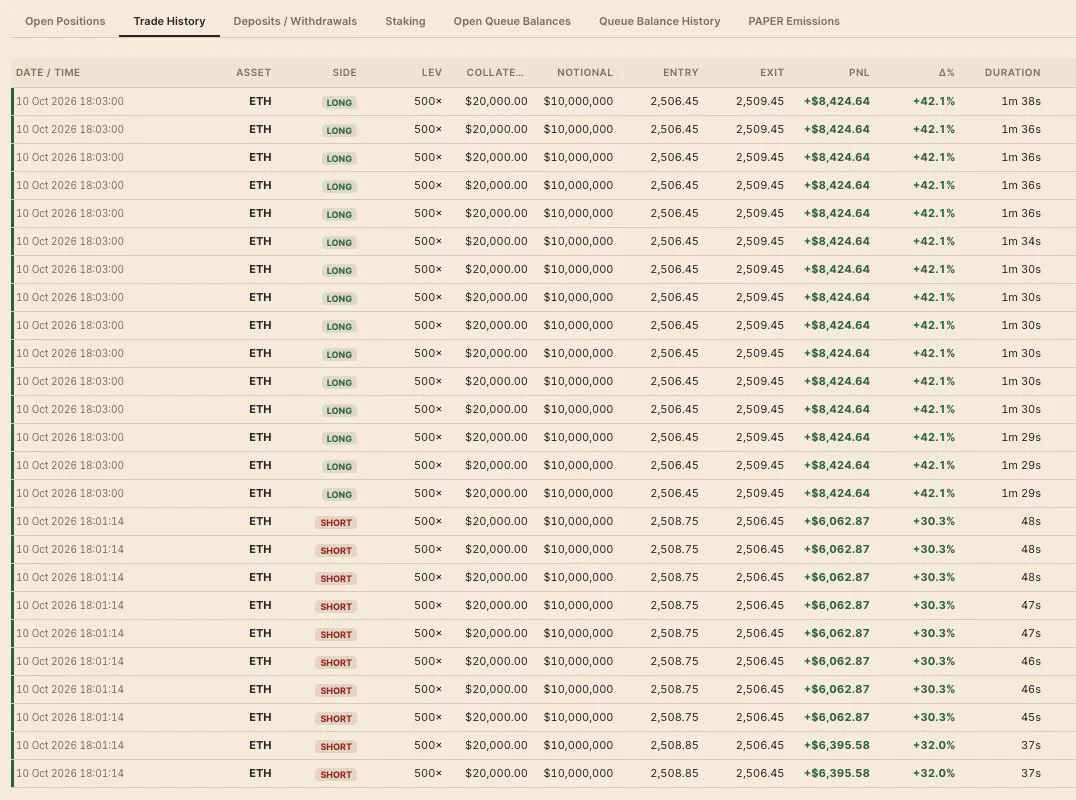Select the active Trade History tab
This screenshot has width=1076, height=800.
coord(169,21)
